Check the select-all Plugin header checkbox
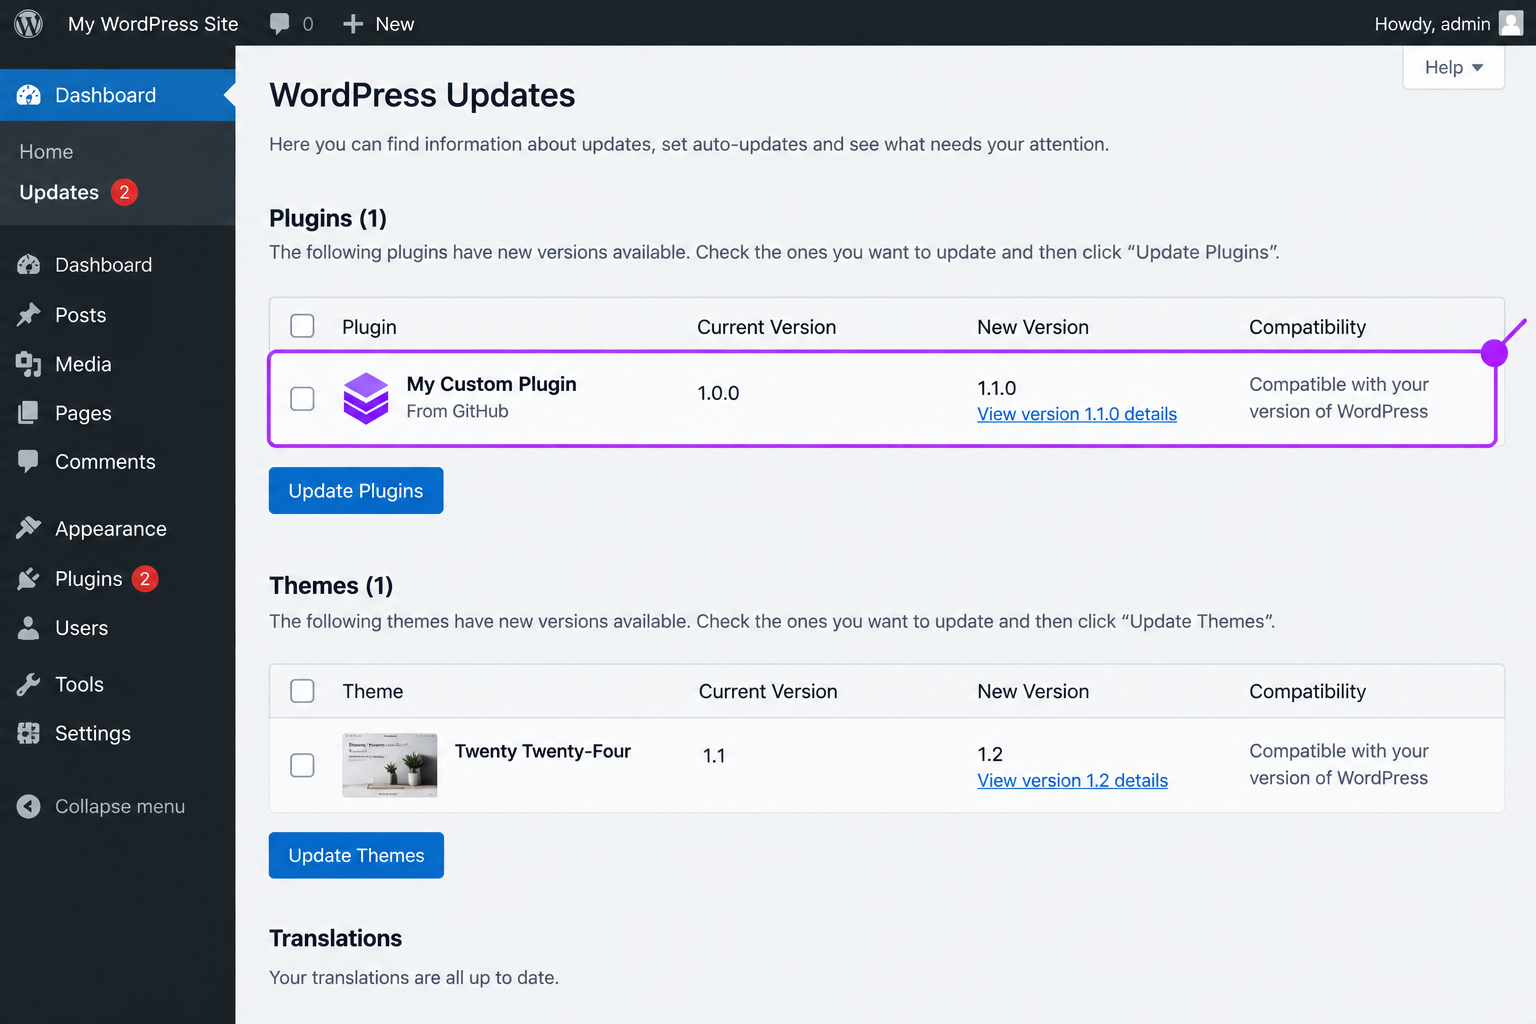 (x=302, y=326)
